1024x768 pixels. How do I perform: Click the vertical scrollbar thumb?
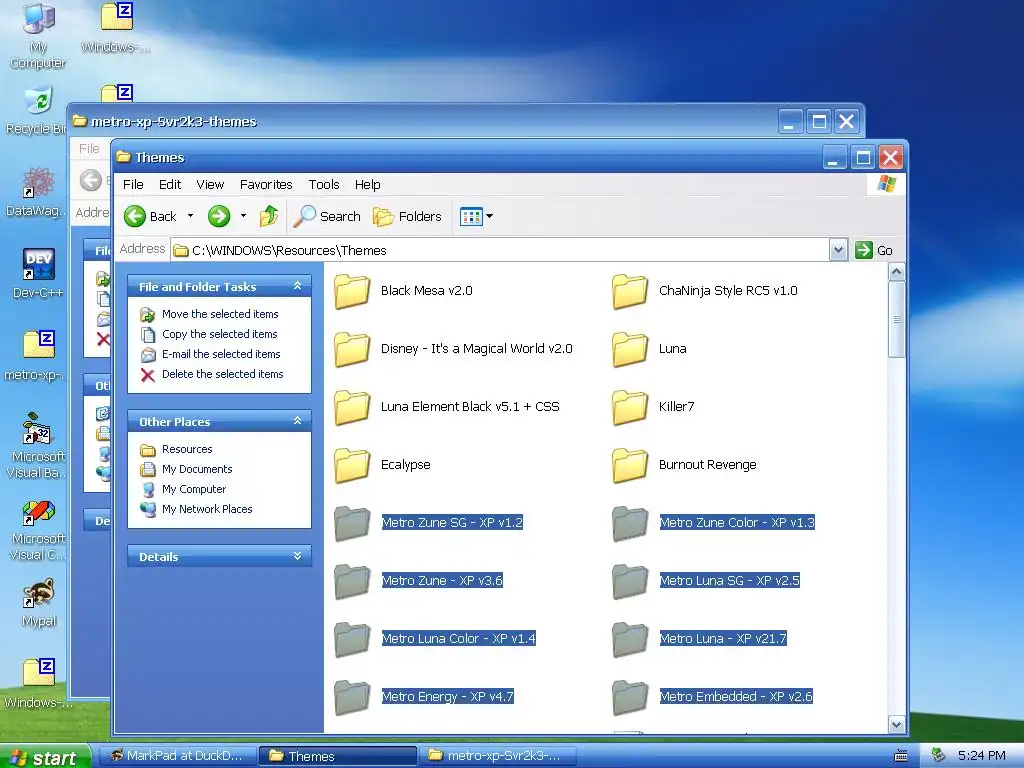897,319
